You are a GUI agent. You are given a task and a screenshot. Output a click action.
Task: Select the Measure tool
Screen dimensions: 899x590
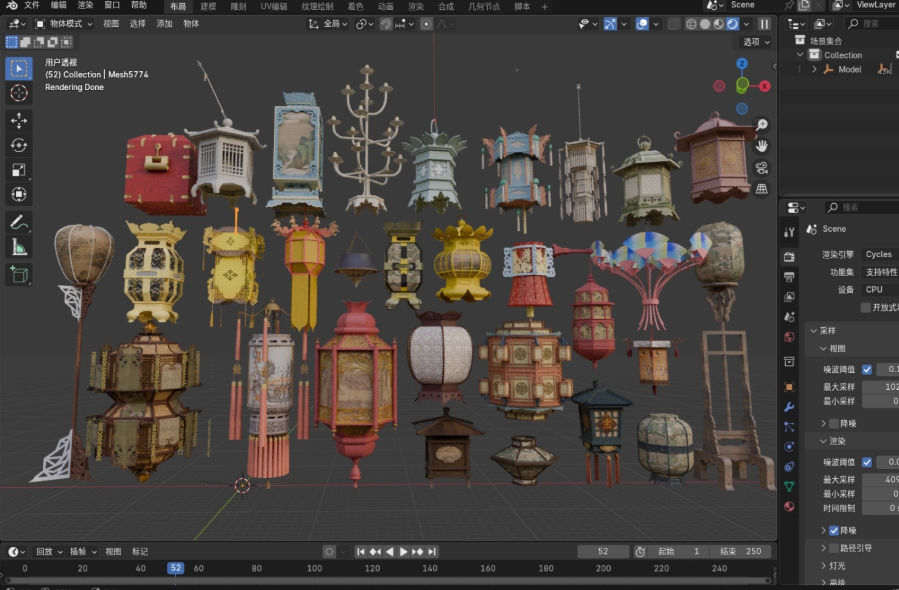pos(19,247)
